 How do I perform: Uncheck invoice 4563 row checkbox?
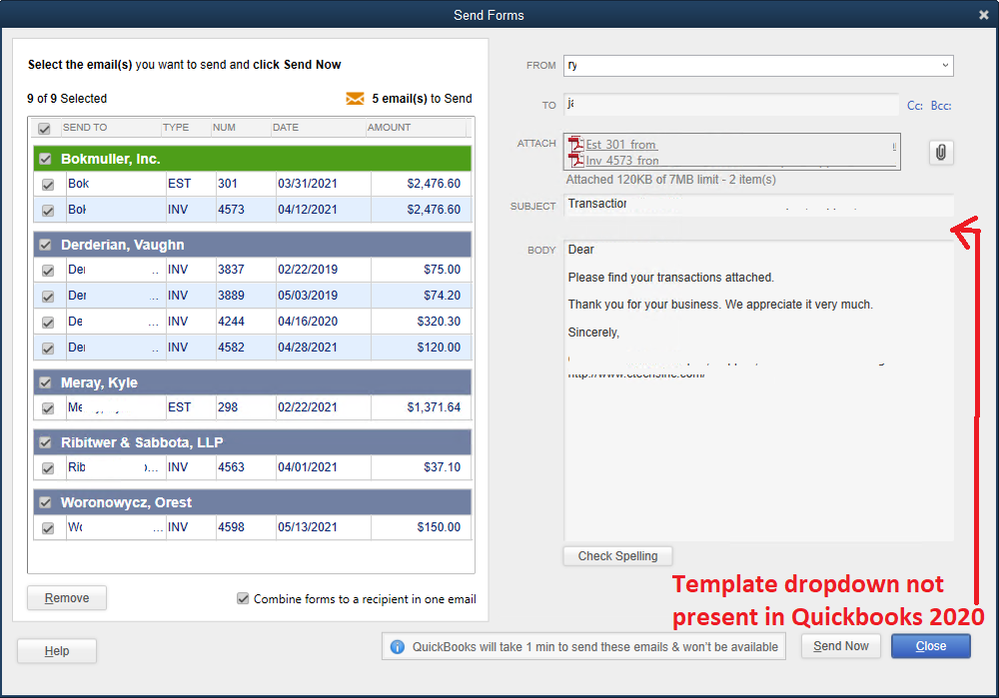(48, 469)
